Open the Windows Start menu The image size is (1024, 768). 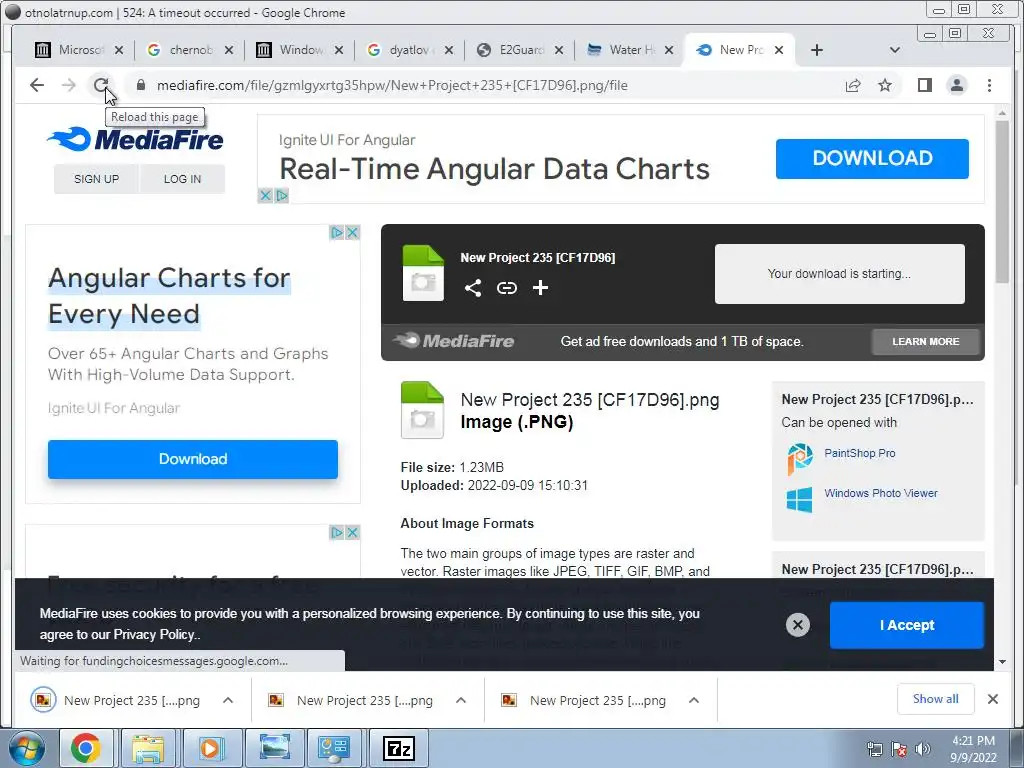click(26, 748)
